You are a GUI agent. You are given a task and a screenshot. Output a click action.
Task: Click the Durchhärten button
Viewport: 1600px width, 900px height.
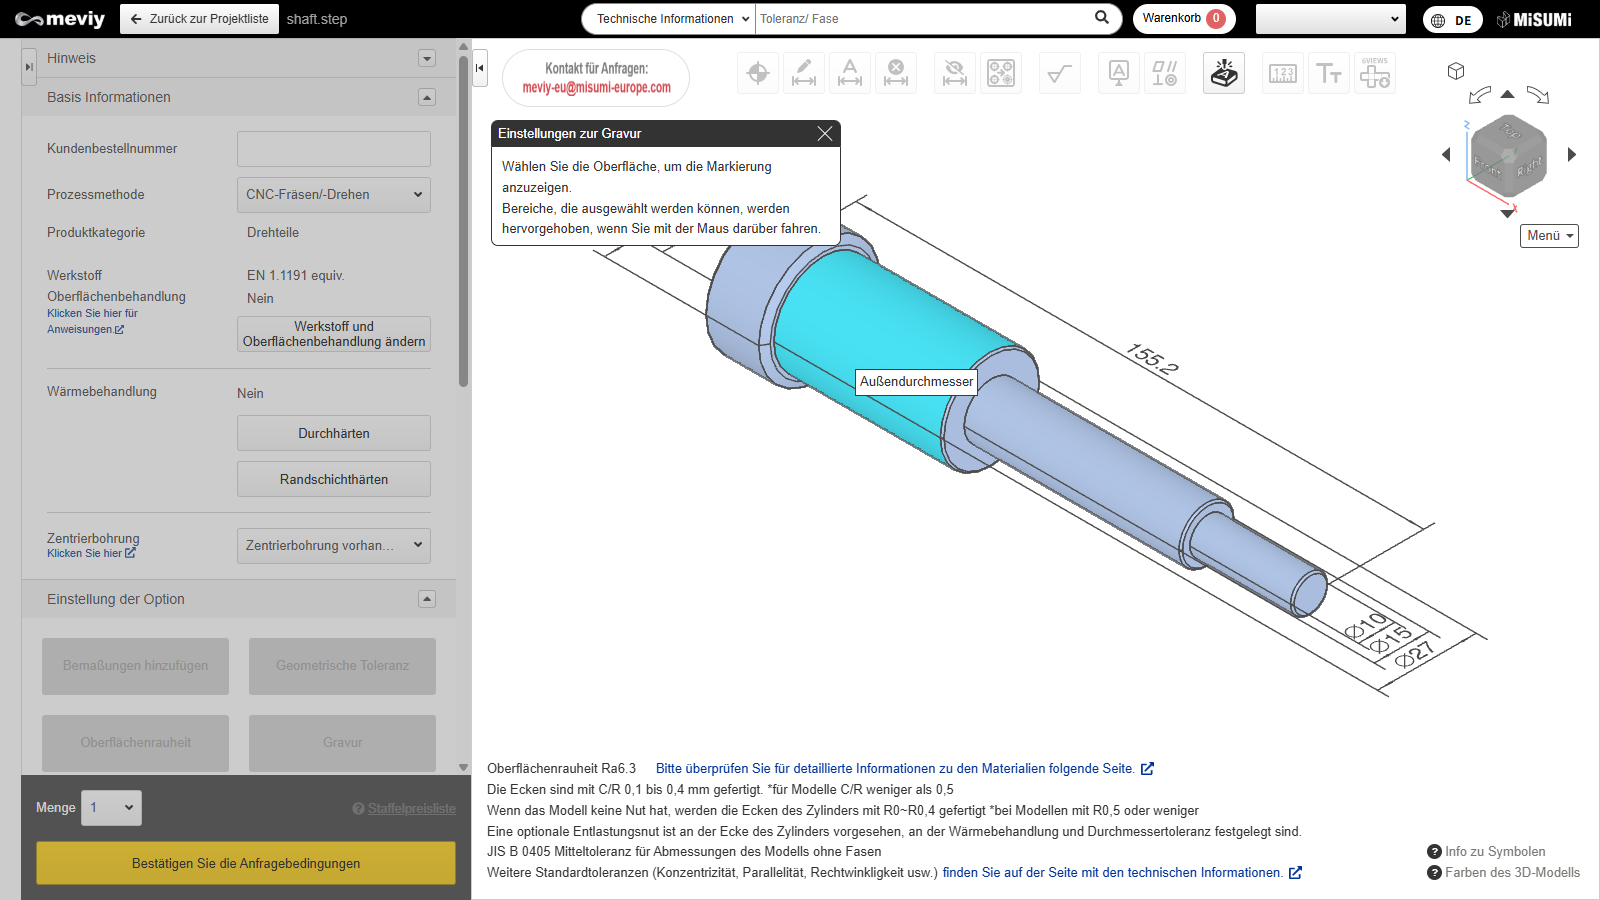point(333,433)
